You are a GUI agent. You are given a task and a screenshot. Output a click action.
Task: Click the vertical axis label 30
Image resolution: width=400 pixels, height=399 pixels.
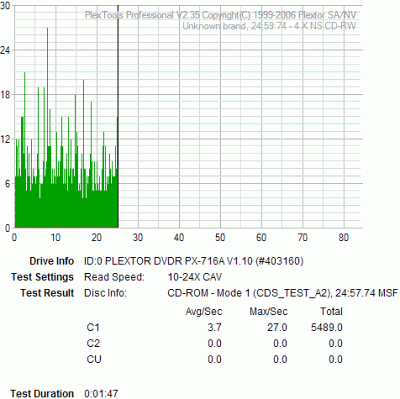tap(5, 5)
